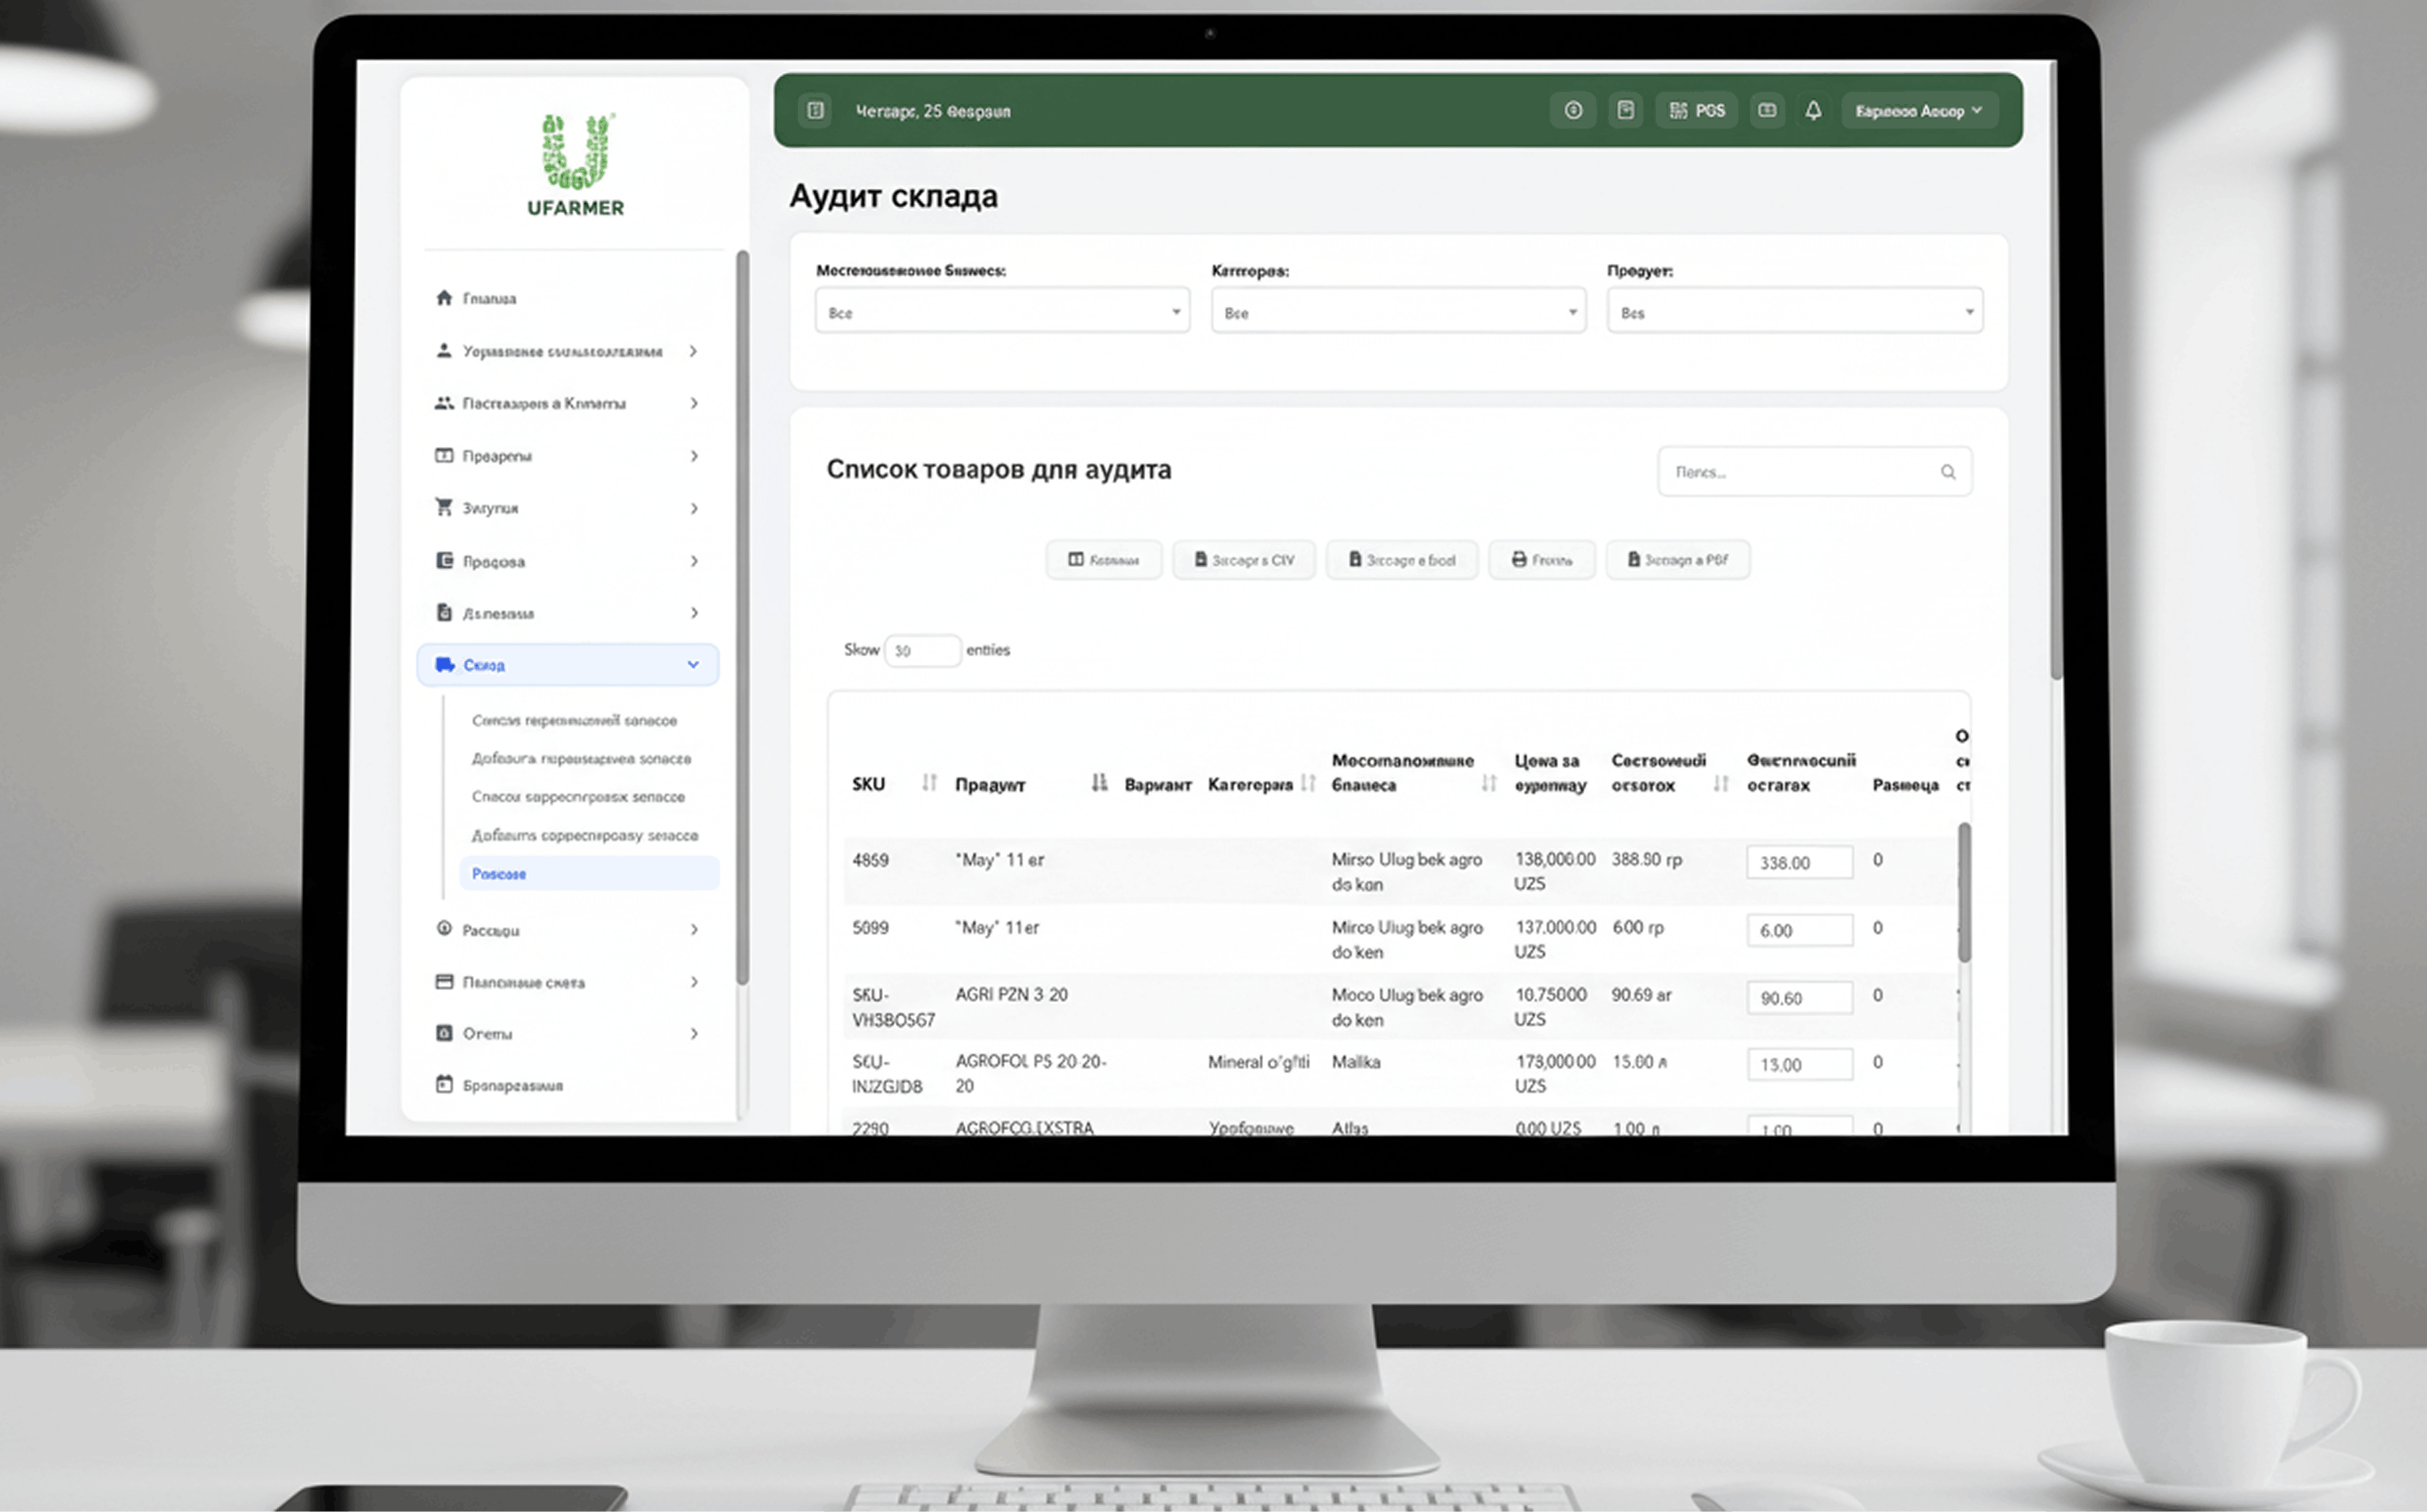The image size is (2427, 1512).
Task: Click the search magnifier icon
Action: click(1948, 472)
